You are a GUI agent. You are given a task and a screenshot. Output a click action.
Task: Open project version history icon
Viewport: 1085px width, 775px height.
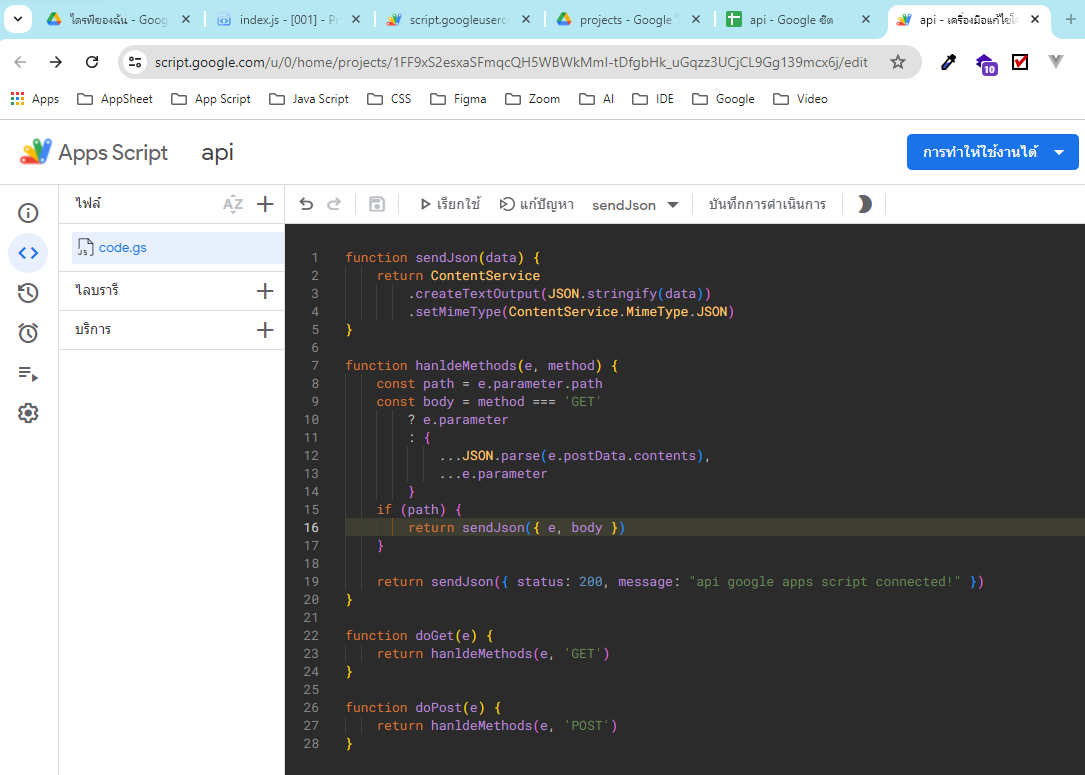[28, 293]
